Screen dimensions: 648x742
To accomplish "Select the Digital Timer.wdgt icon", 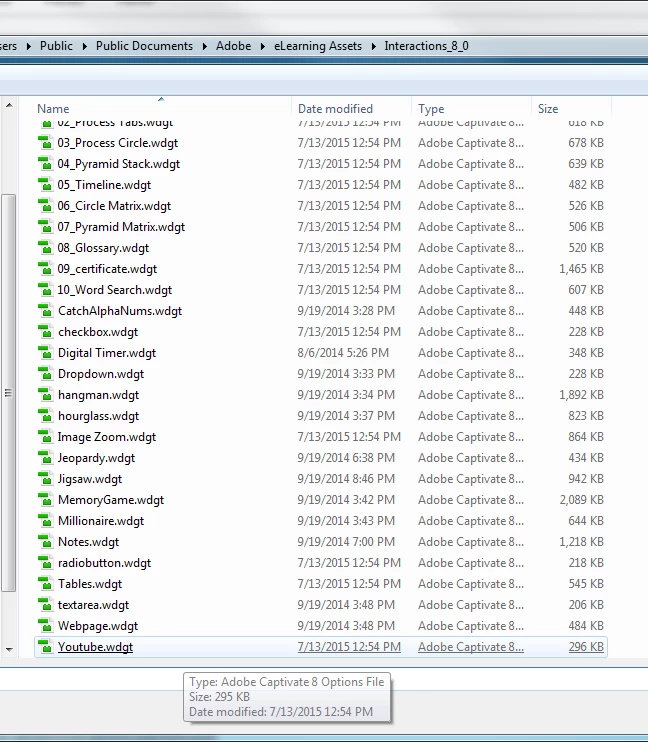I will tap(45, 353).
